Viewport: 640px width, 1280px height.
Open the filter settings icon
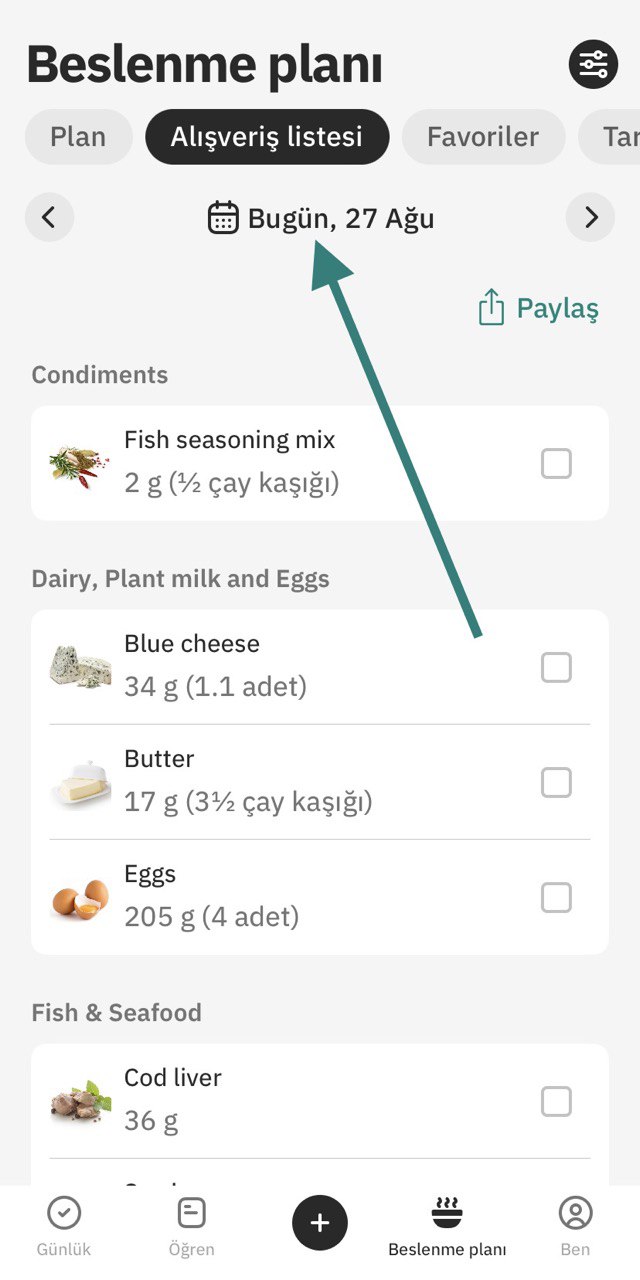coord(594,65)
